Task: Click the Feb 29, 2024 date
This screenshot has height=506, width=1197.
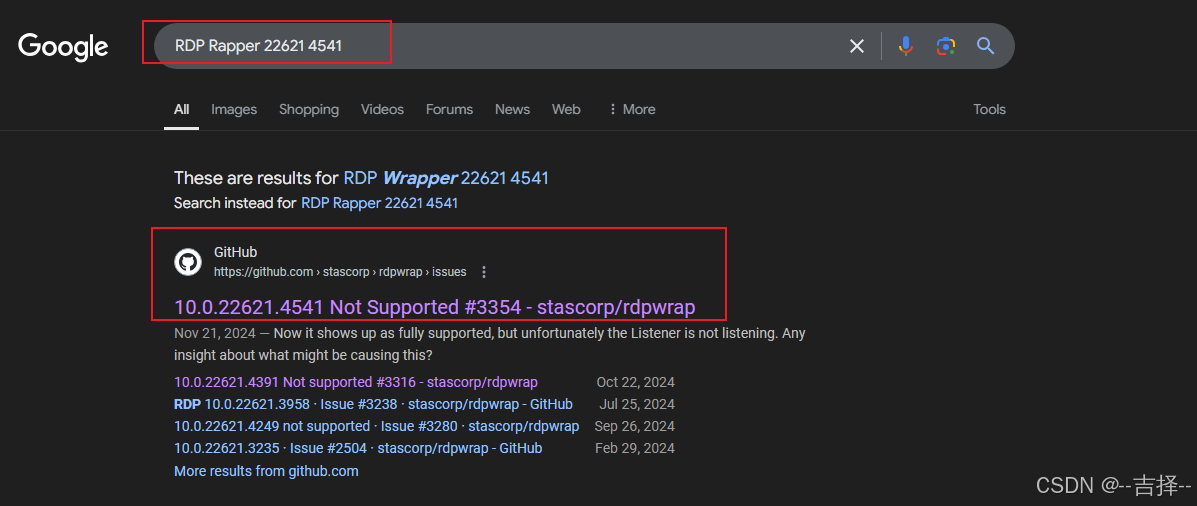Action: point(634,448)
